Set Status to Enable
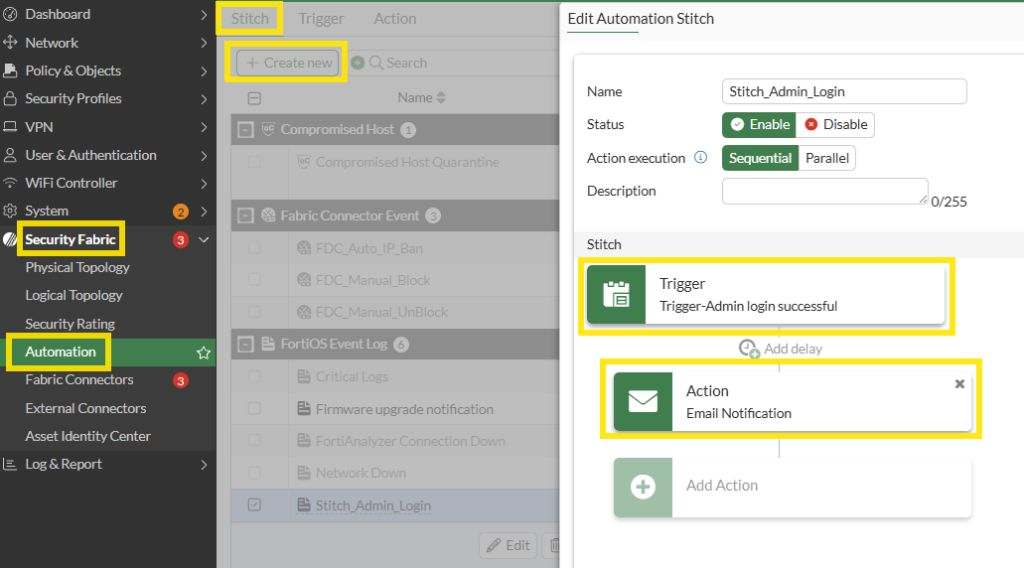 (759, 125)
